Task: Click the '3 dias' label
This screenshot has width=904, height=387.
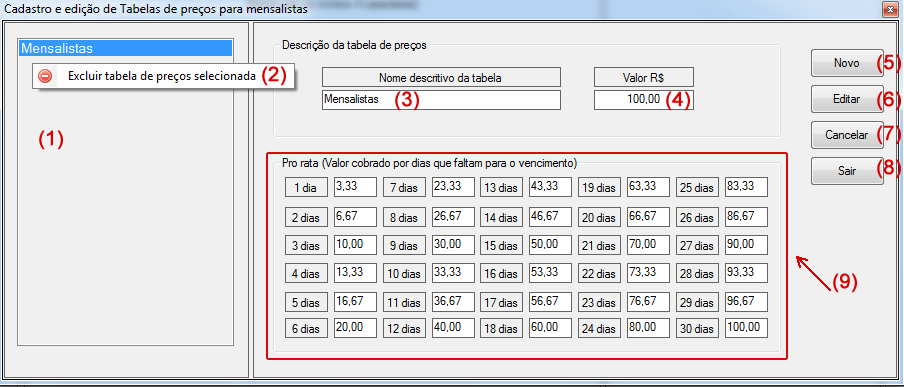Action: point(306,246)
